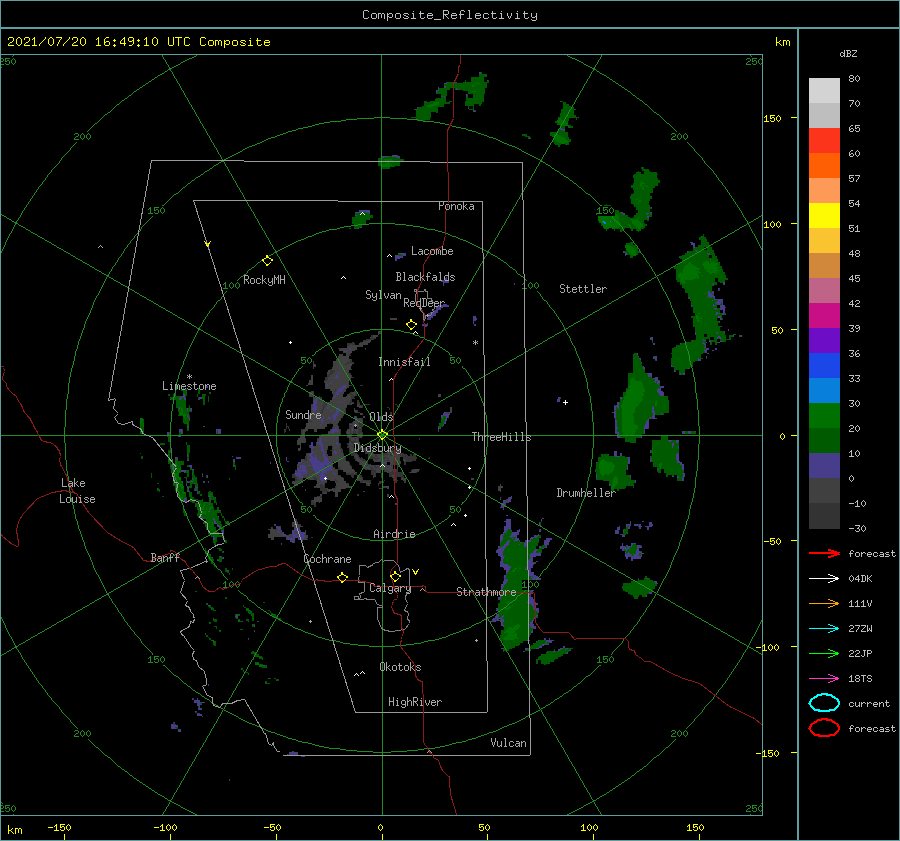Click the forecast label beside the red arrow
The width and height of the screenshot is (900, 841).
[x=872, y=553]
